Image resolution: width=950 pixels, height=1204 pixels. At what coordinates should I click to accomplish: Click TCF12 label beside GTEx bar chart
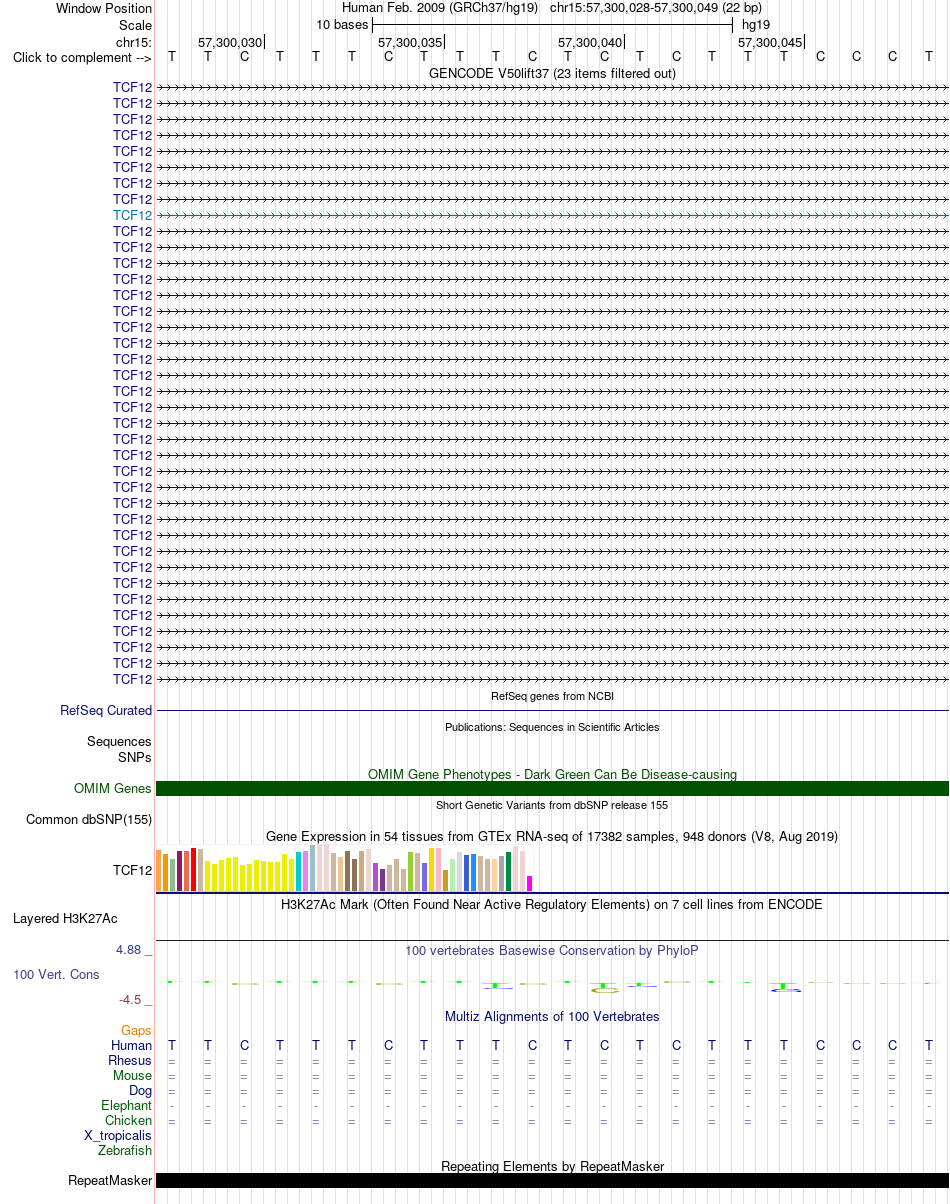[133, 871]
